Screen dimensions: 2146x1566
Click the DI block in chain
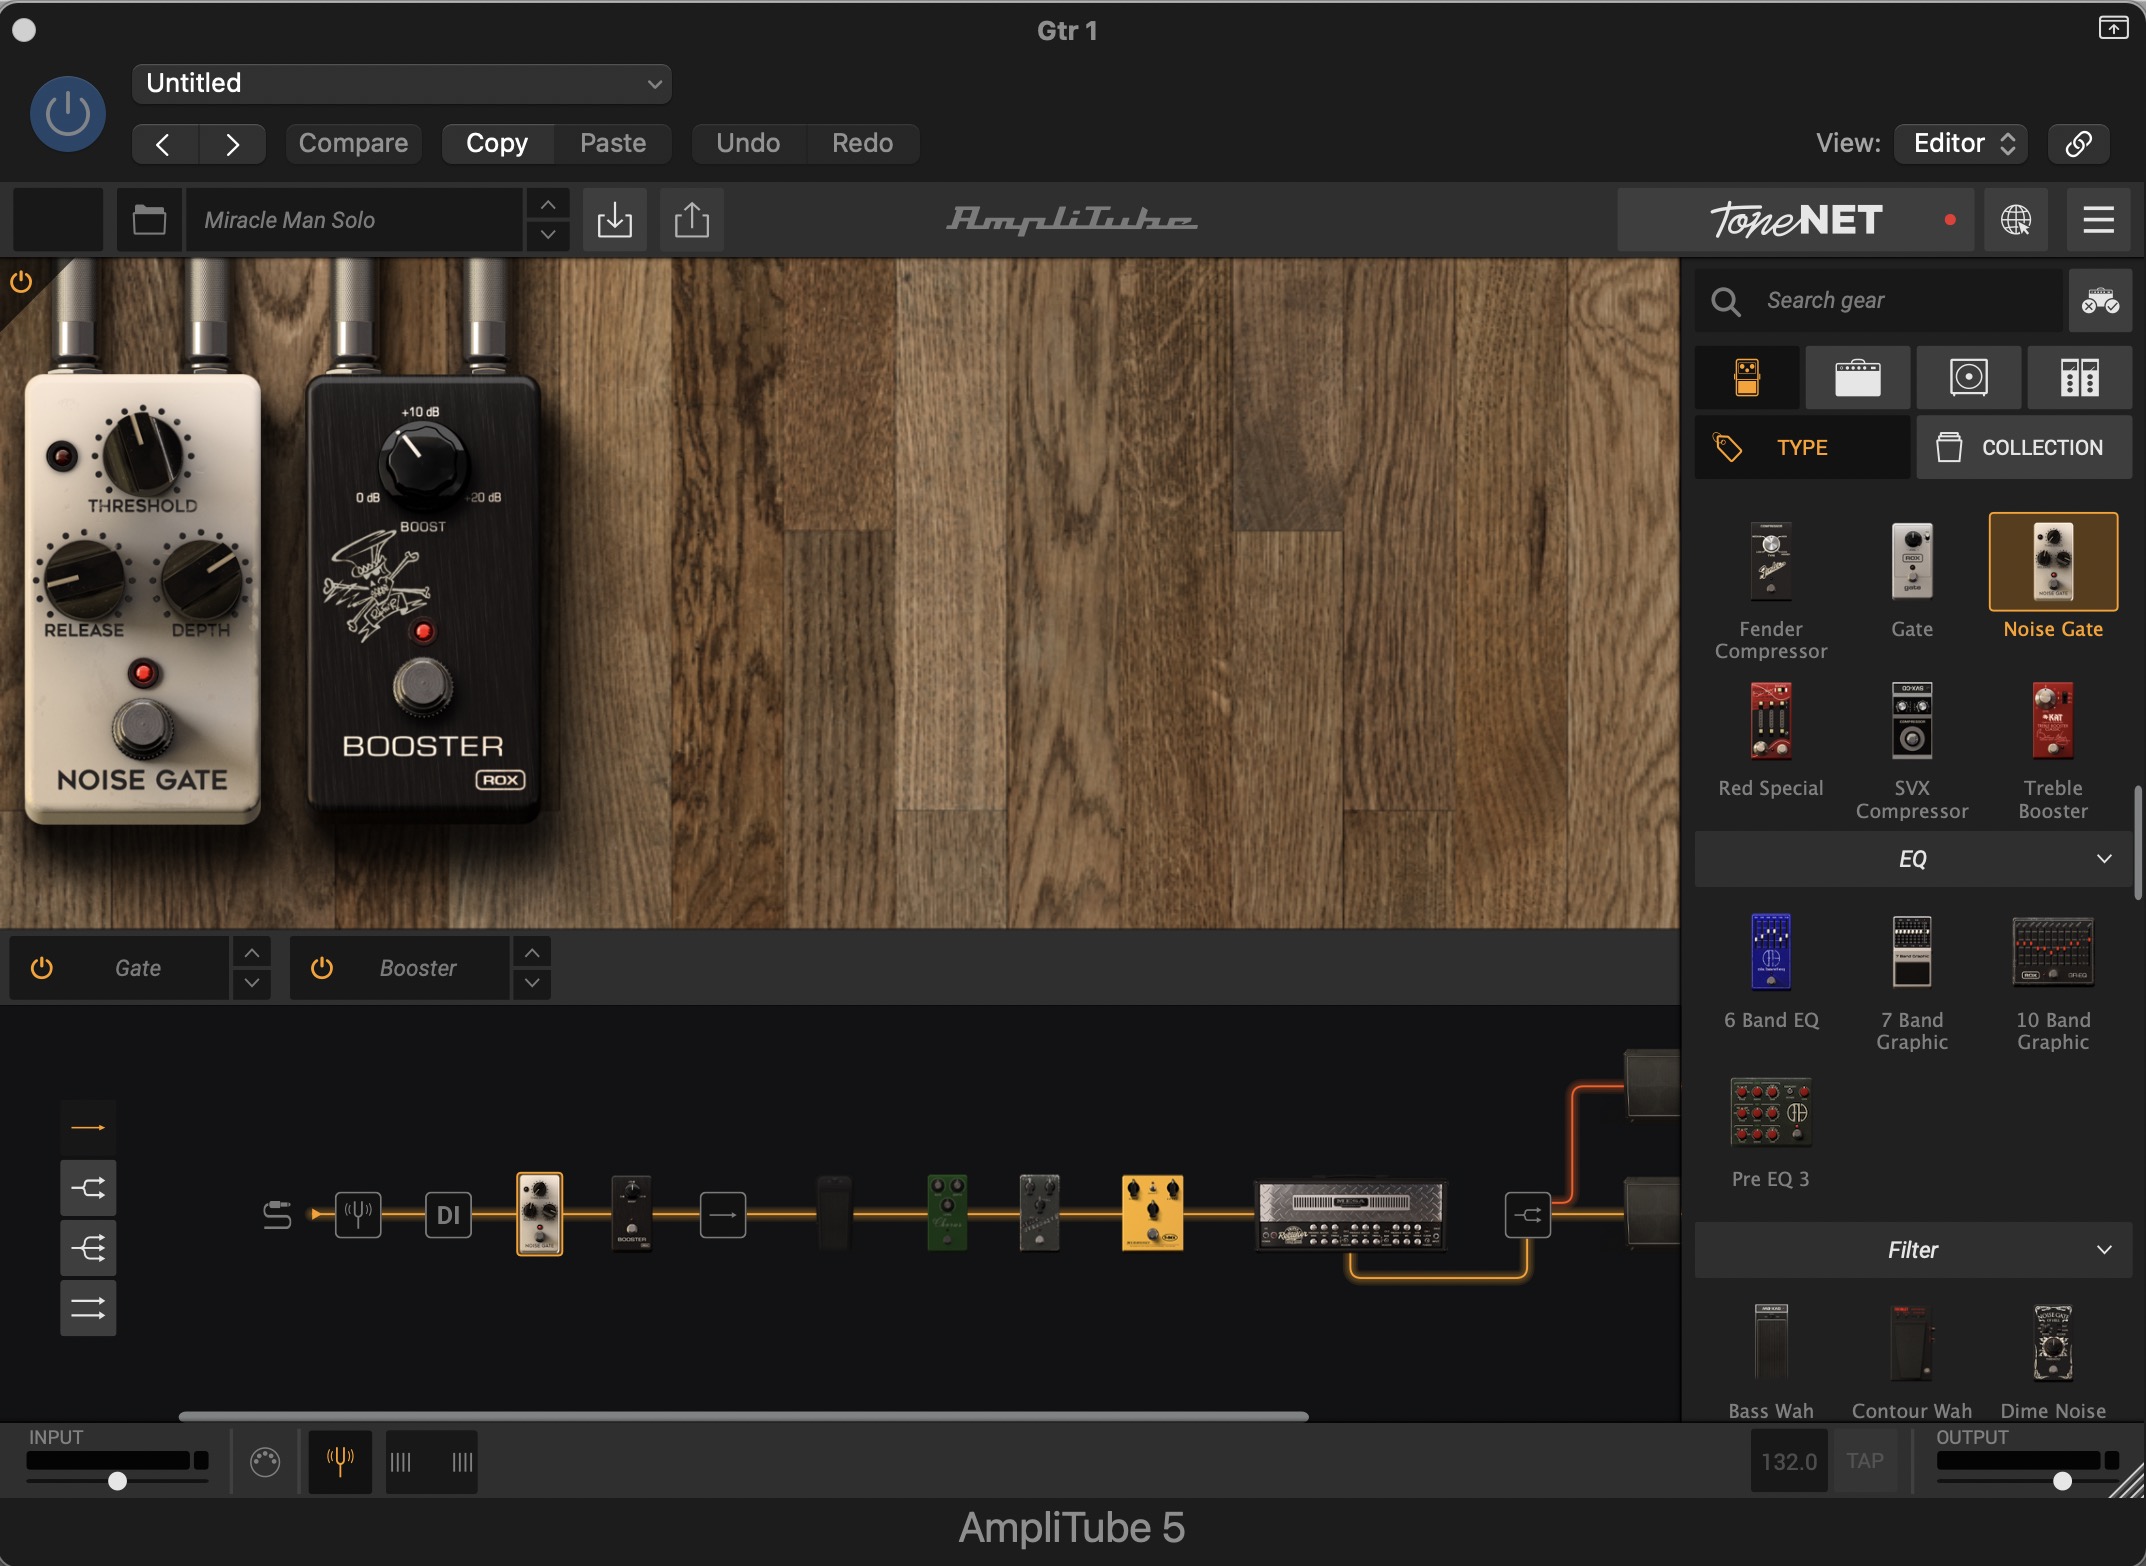[x=448, y=1215]
